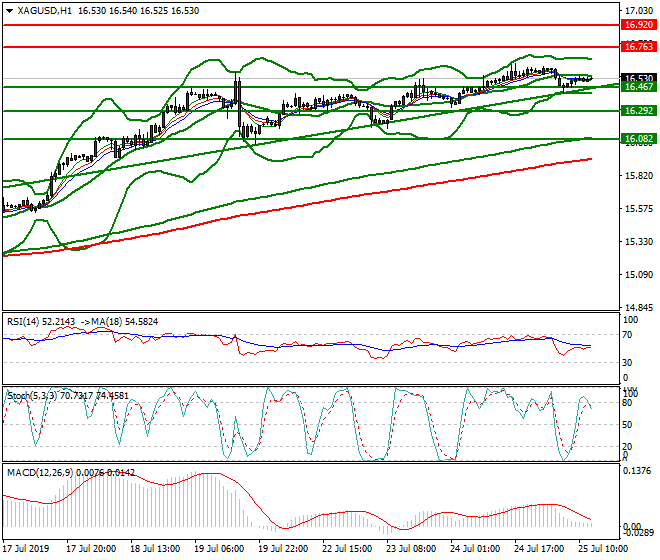
Task: Click the 19 Jul 06:00 time axis label
Action: [x=219, y=549]
